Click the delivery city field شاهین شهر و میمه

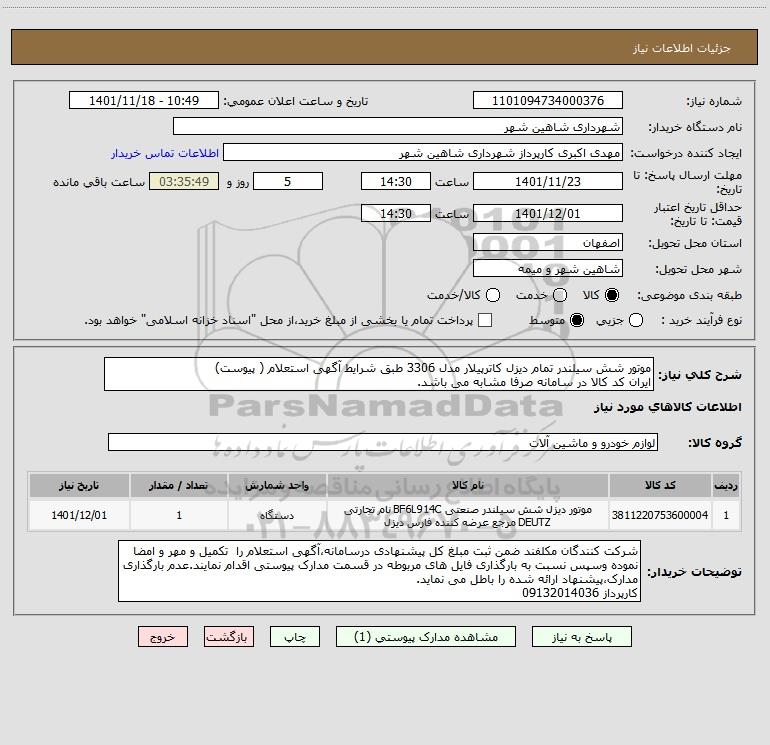548,268
